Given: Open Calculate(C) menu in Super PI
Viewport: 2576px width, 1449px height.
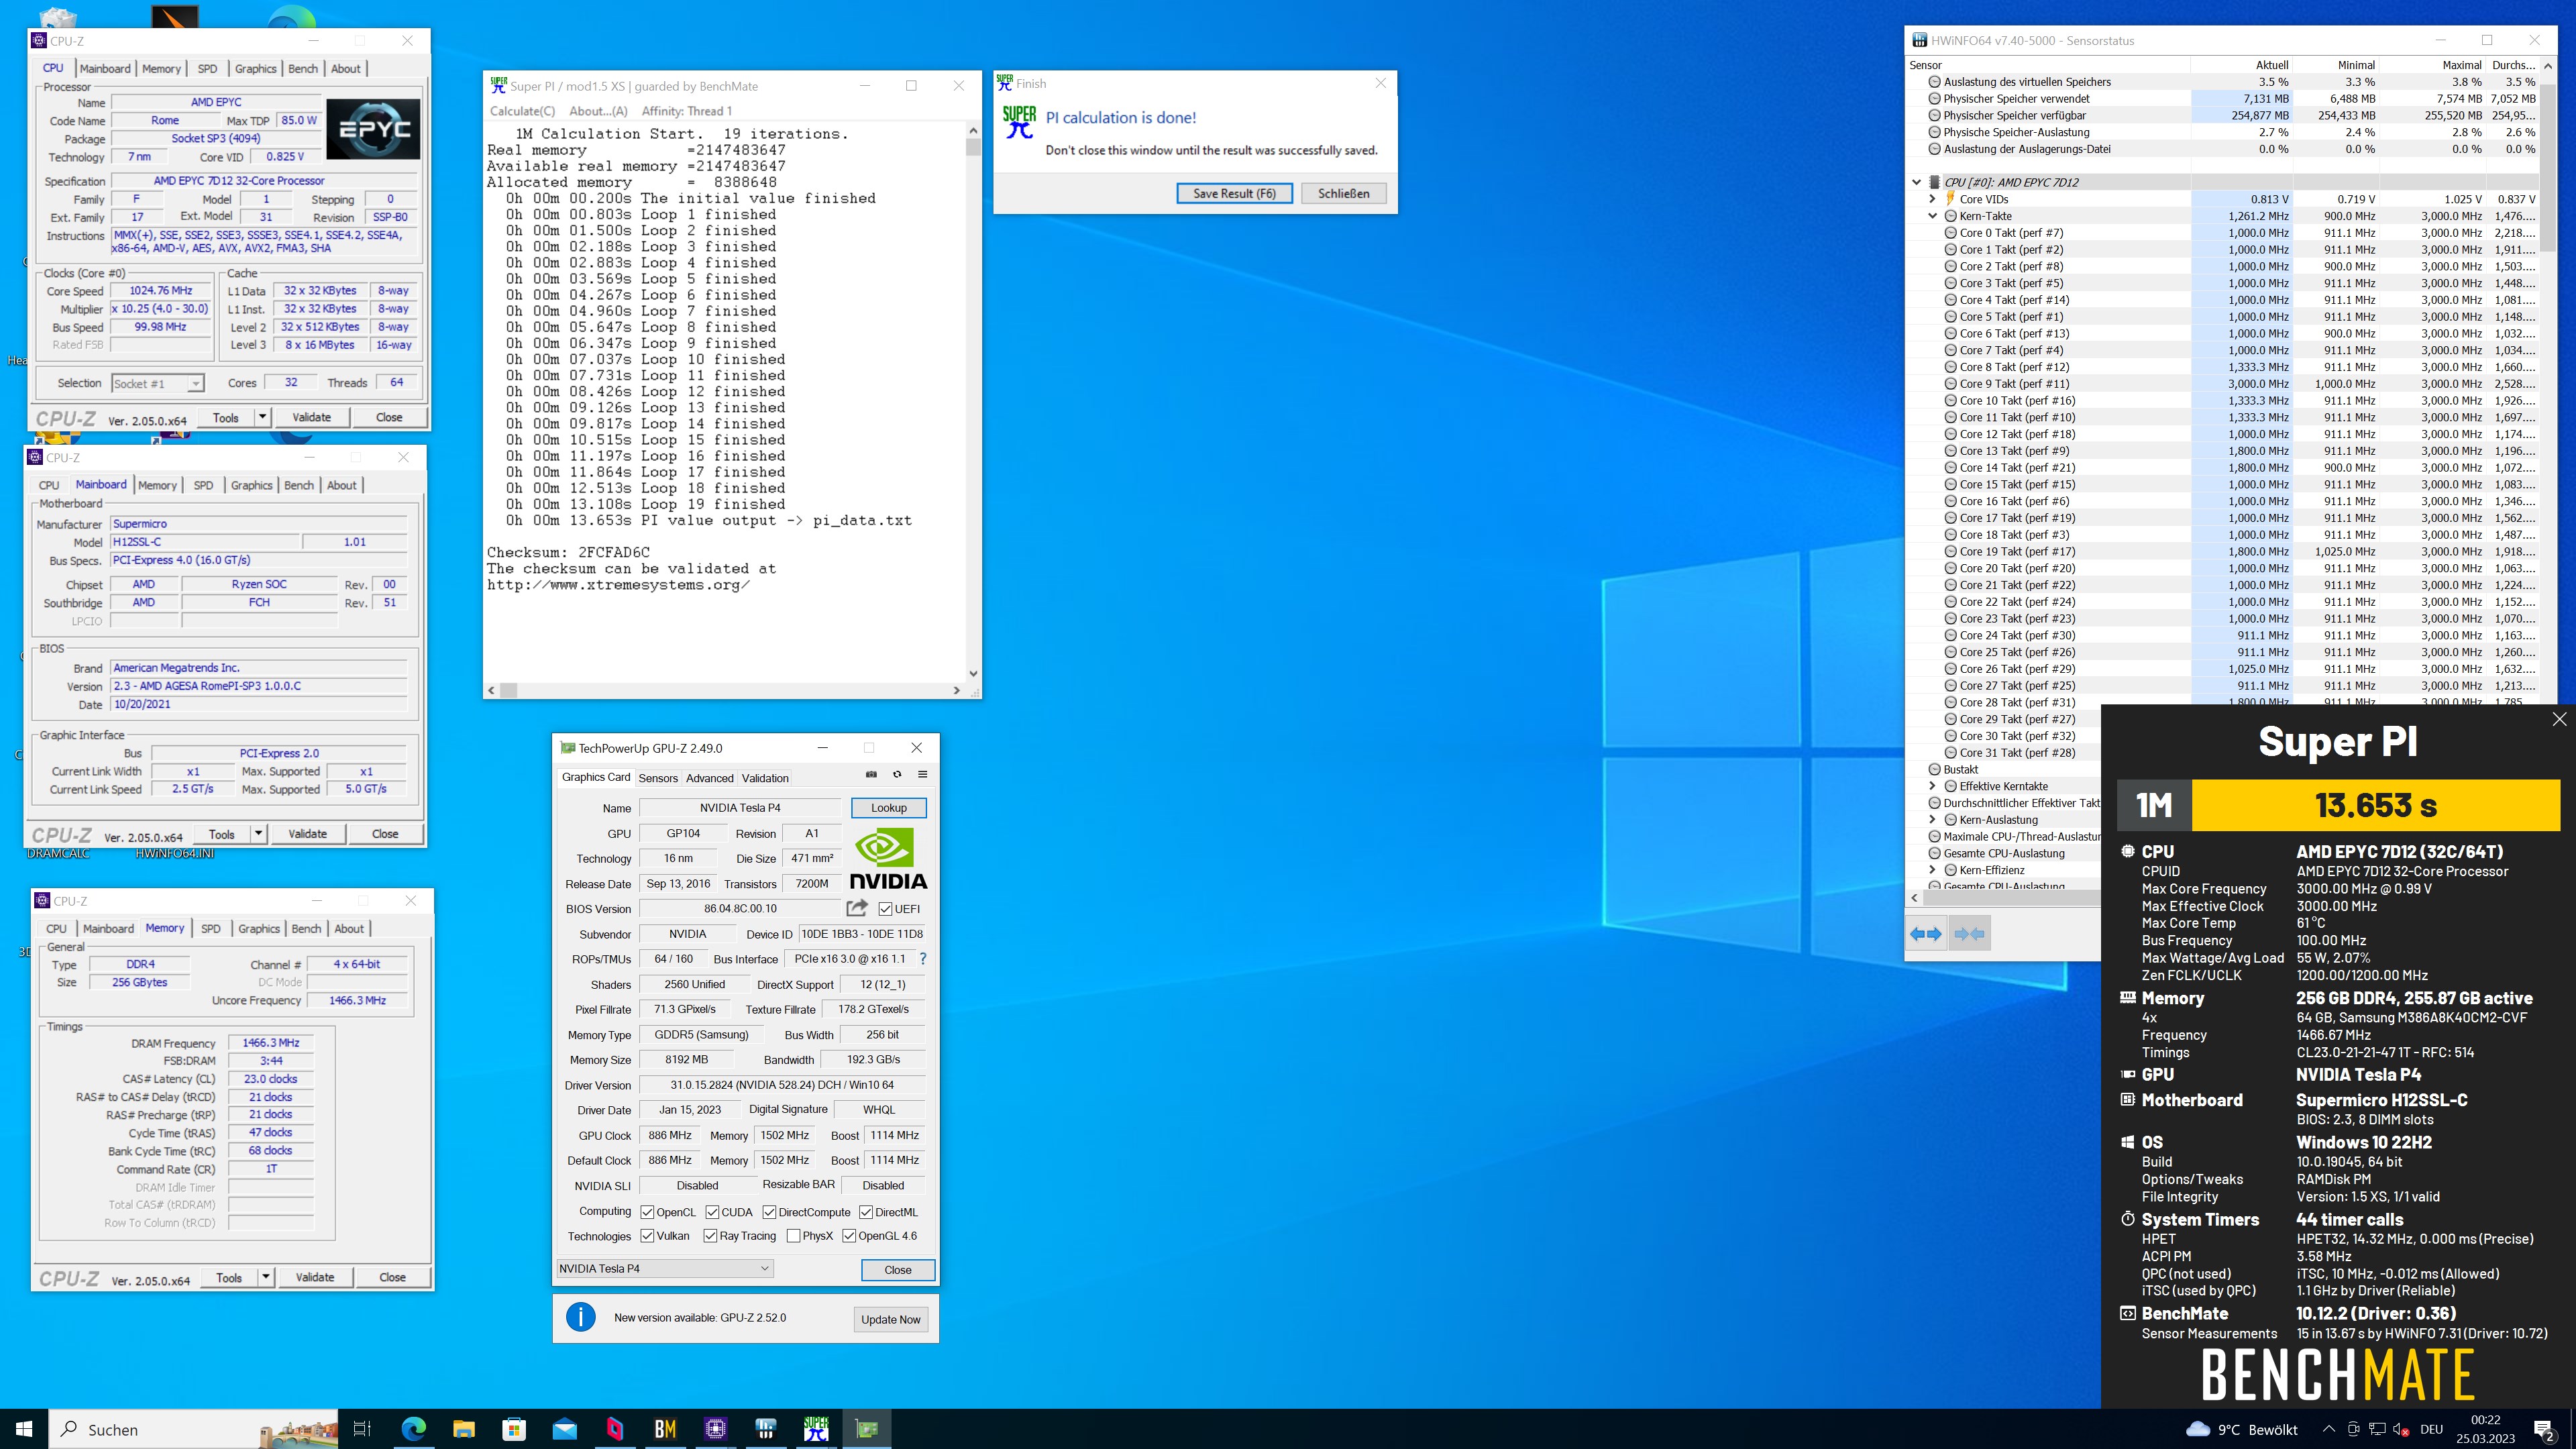Looking at the screenshot, I should [x=522, y=111].
